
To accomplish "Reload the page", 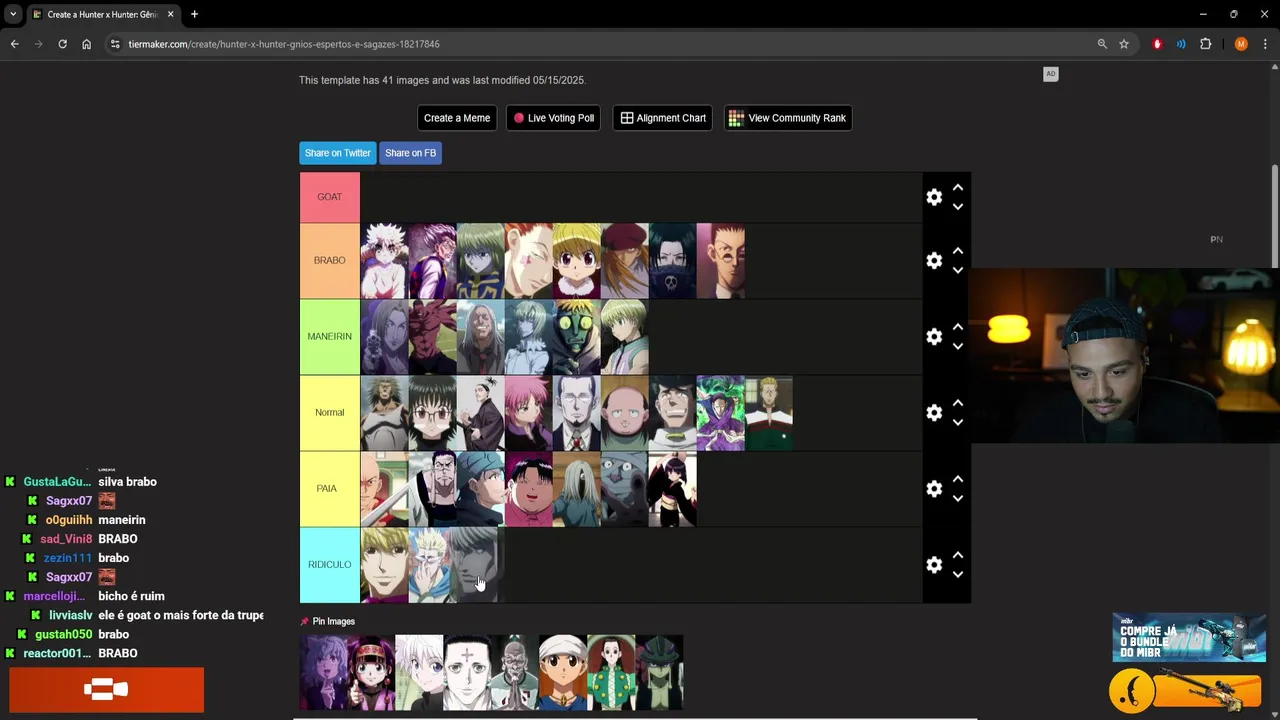I will [62, 44].
